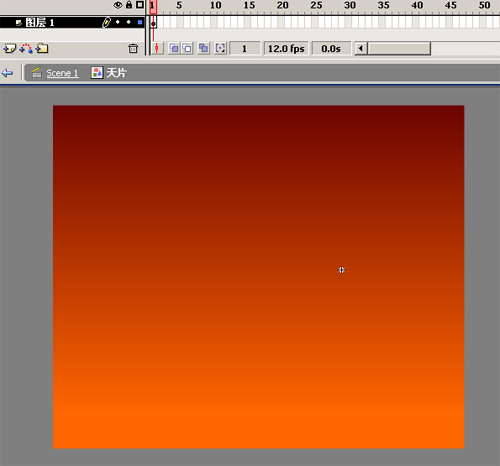The image size is (500, 466).
Task: Show or hide all layers eye icon
Action: (x=118, y=5)
